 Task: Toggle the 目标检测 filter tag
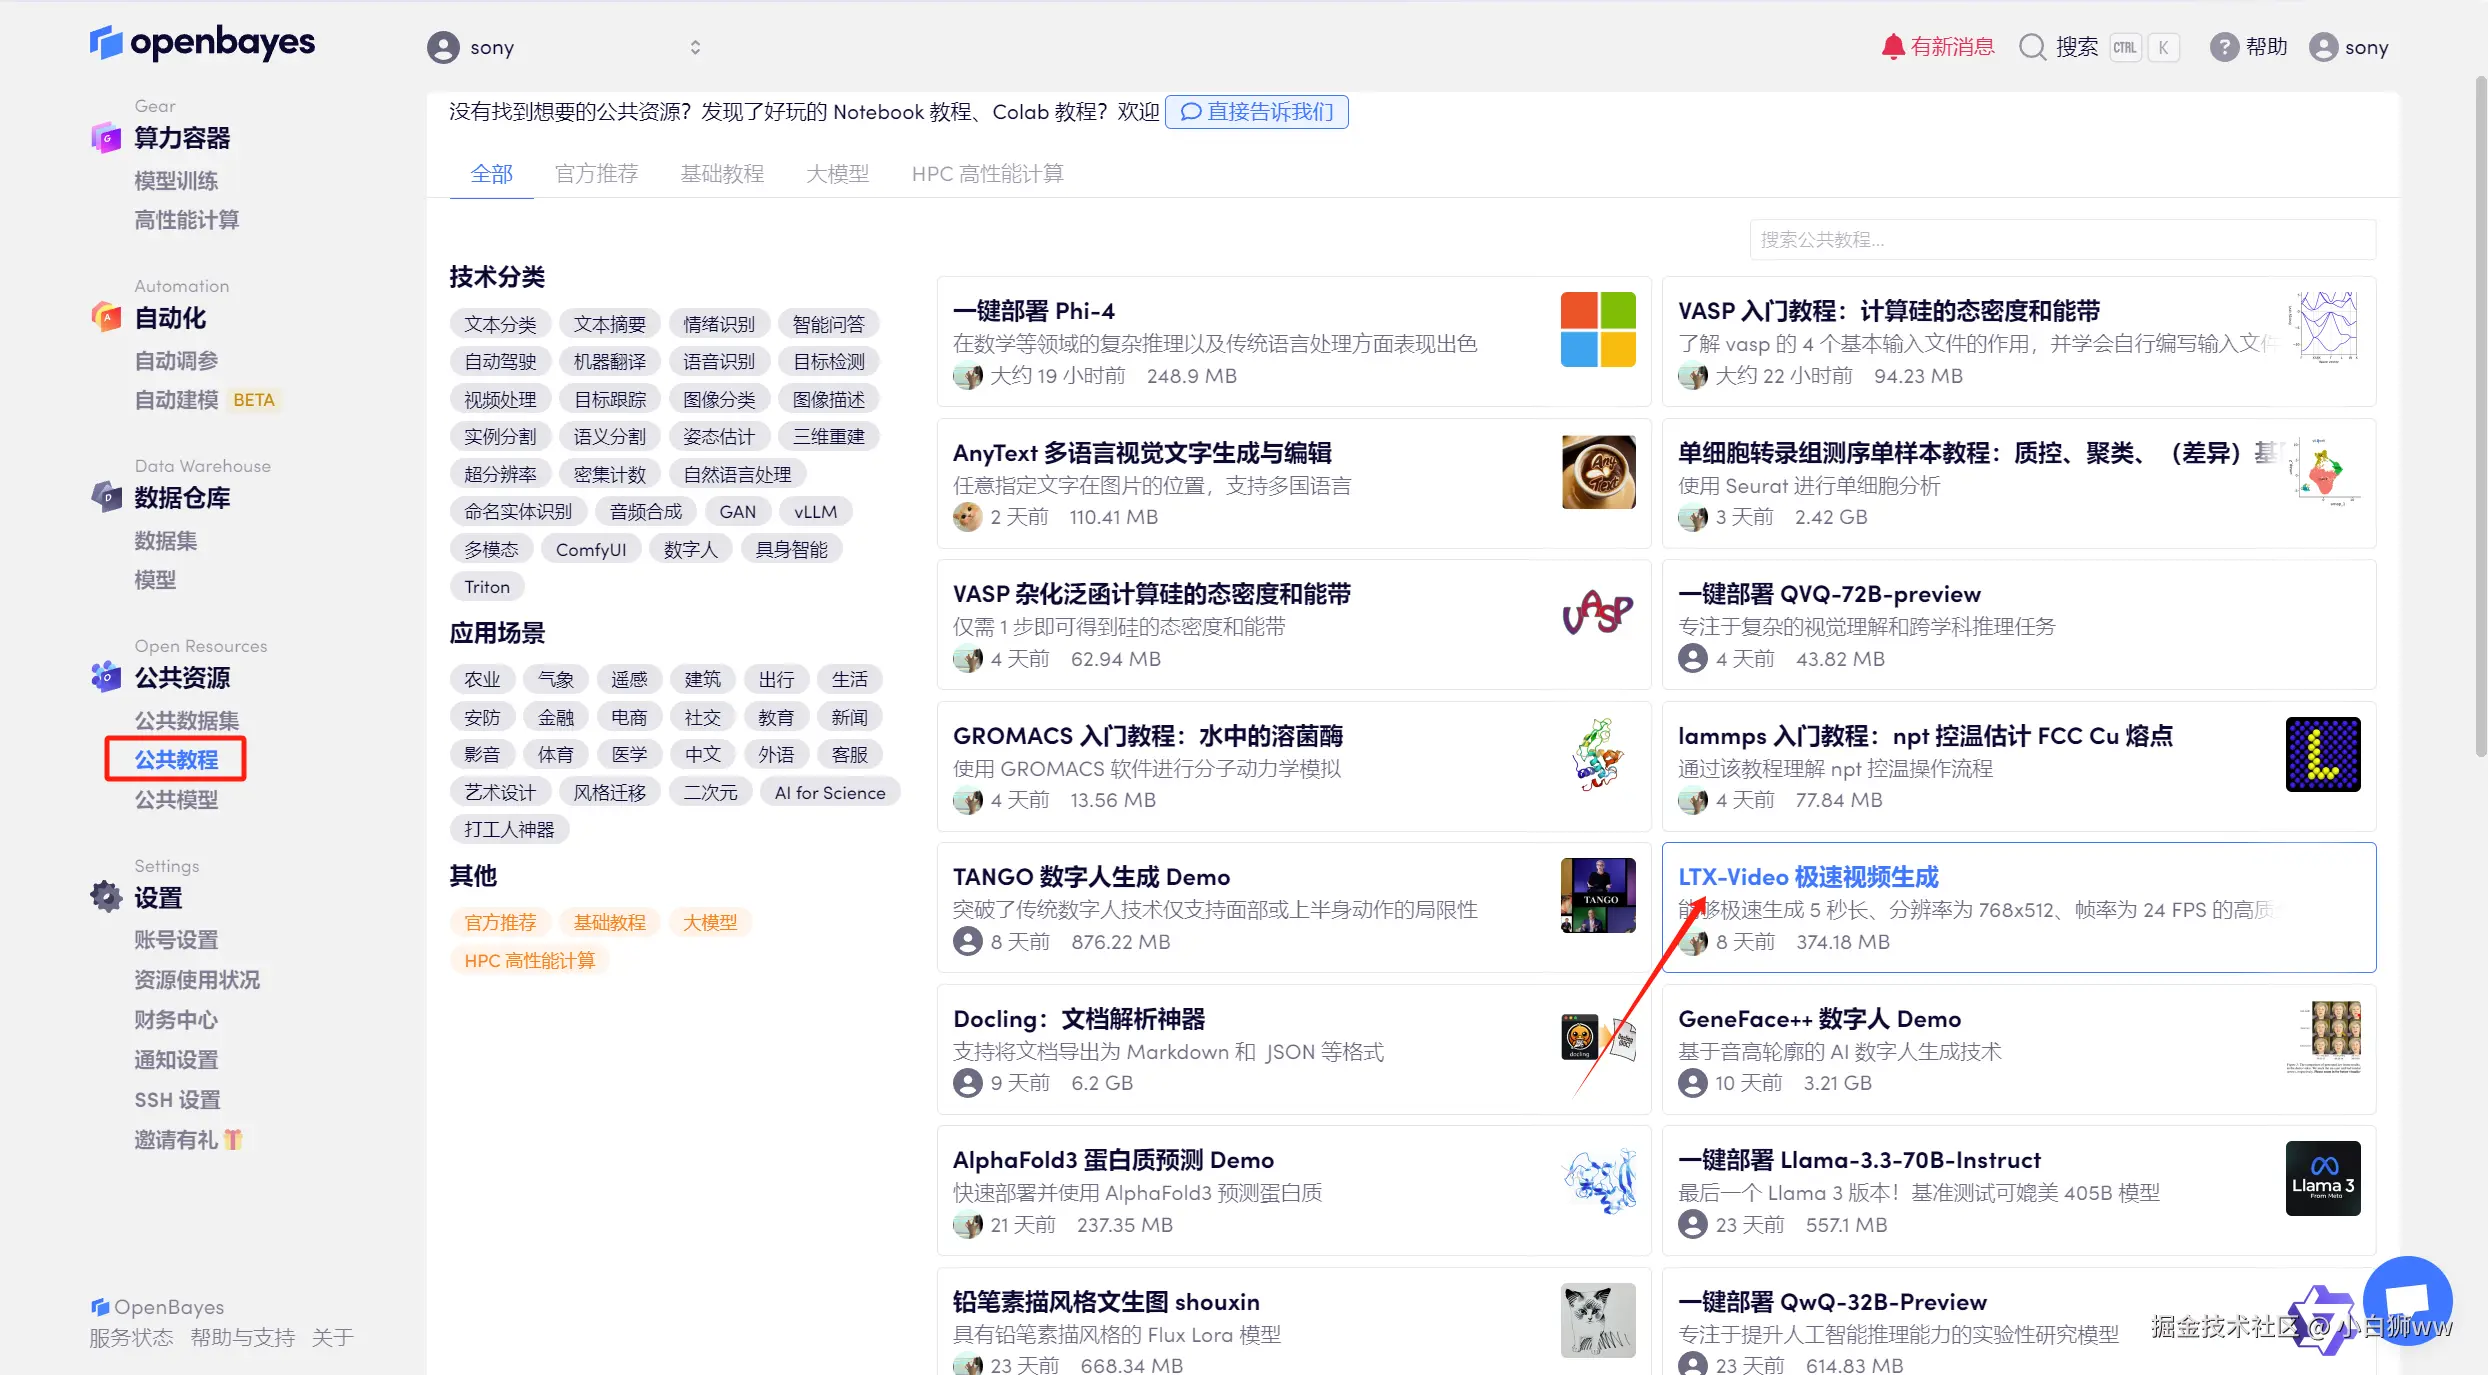click(x=828, y=361)
